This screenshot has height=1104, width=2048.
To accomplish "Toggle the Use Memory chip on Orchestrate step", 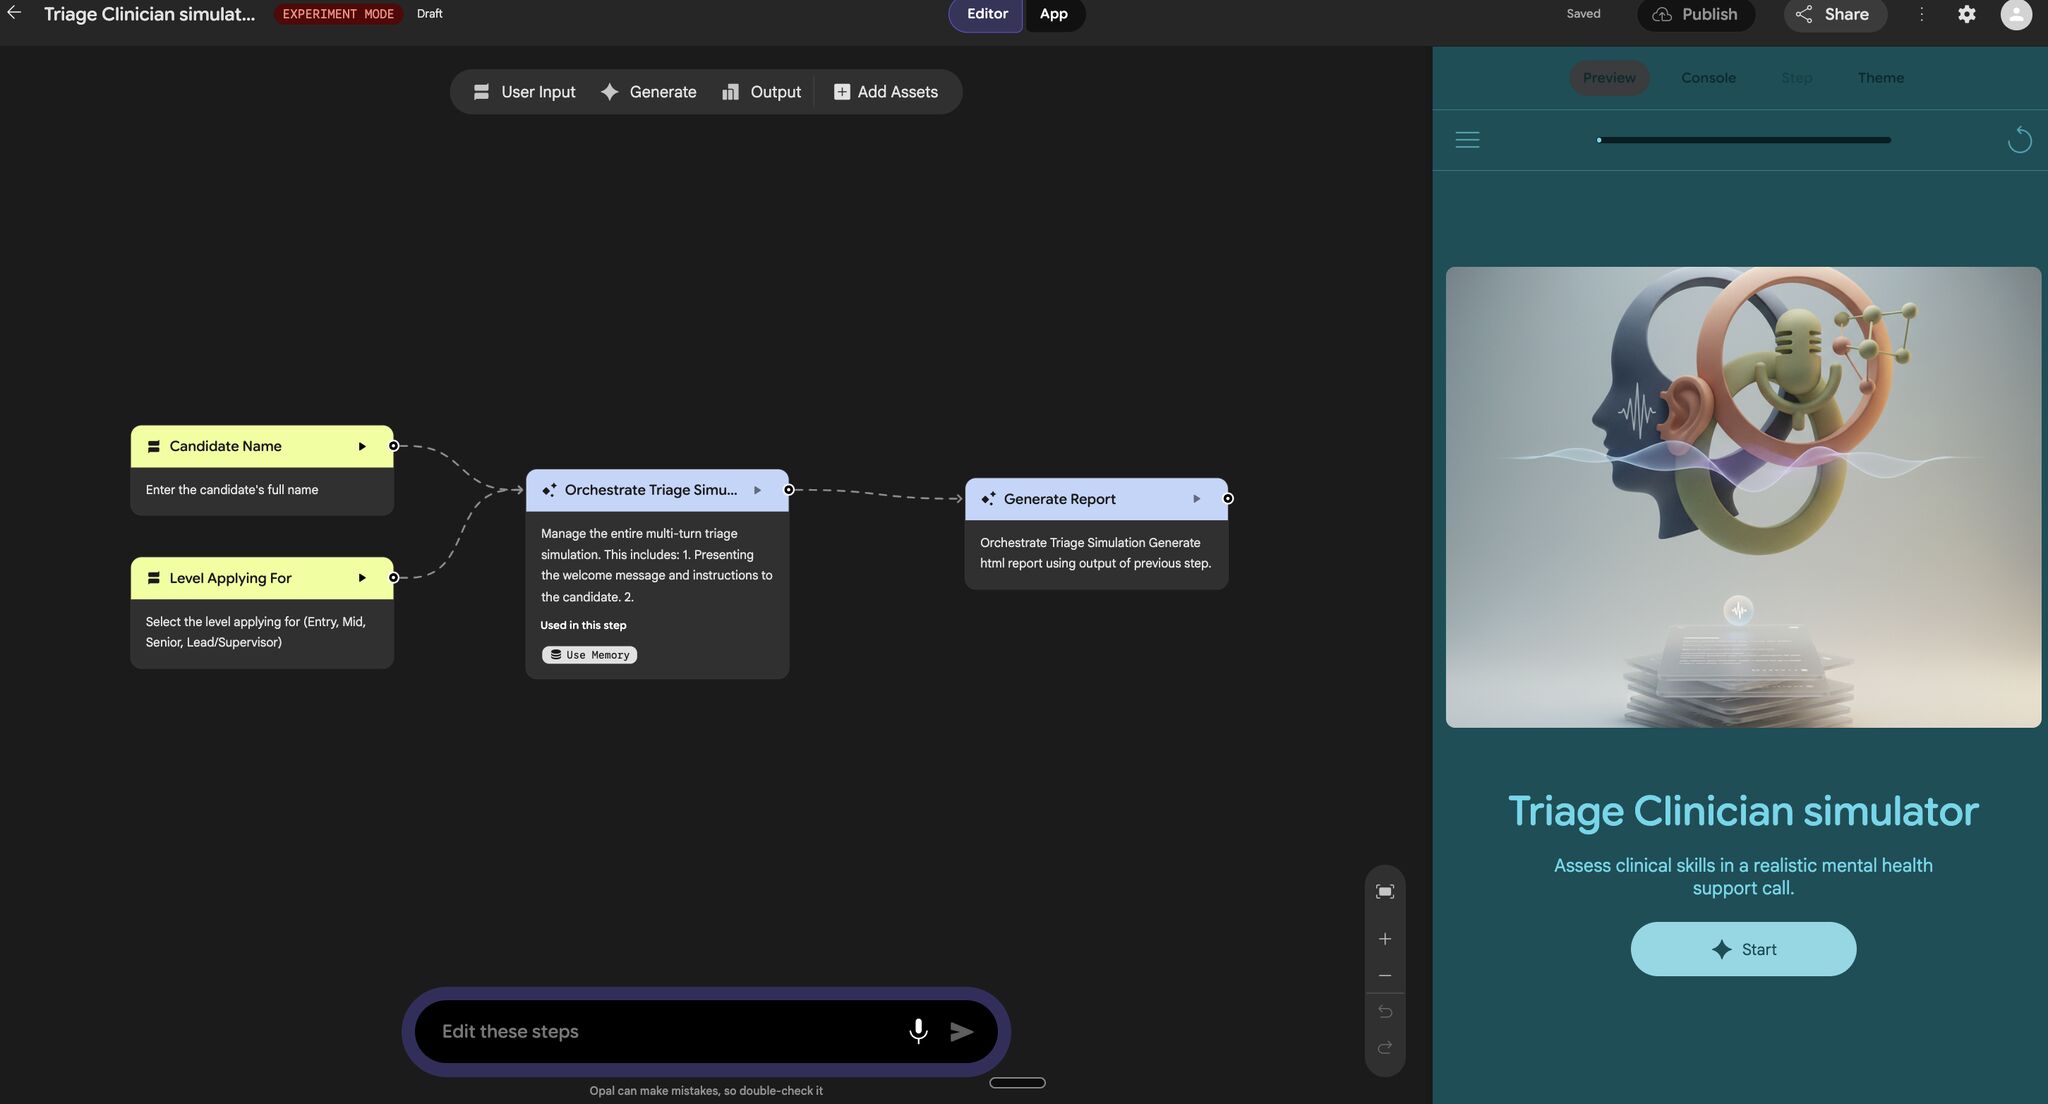I will 589,654.
